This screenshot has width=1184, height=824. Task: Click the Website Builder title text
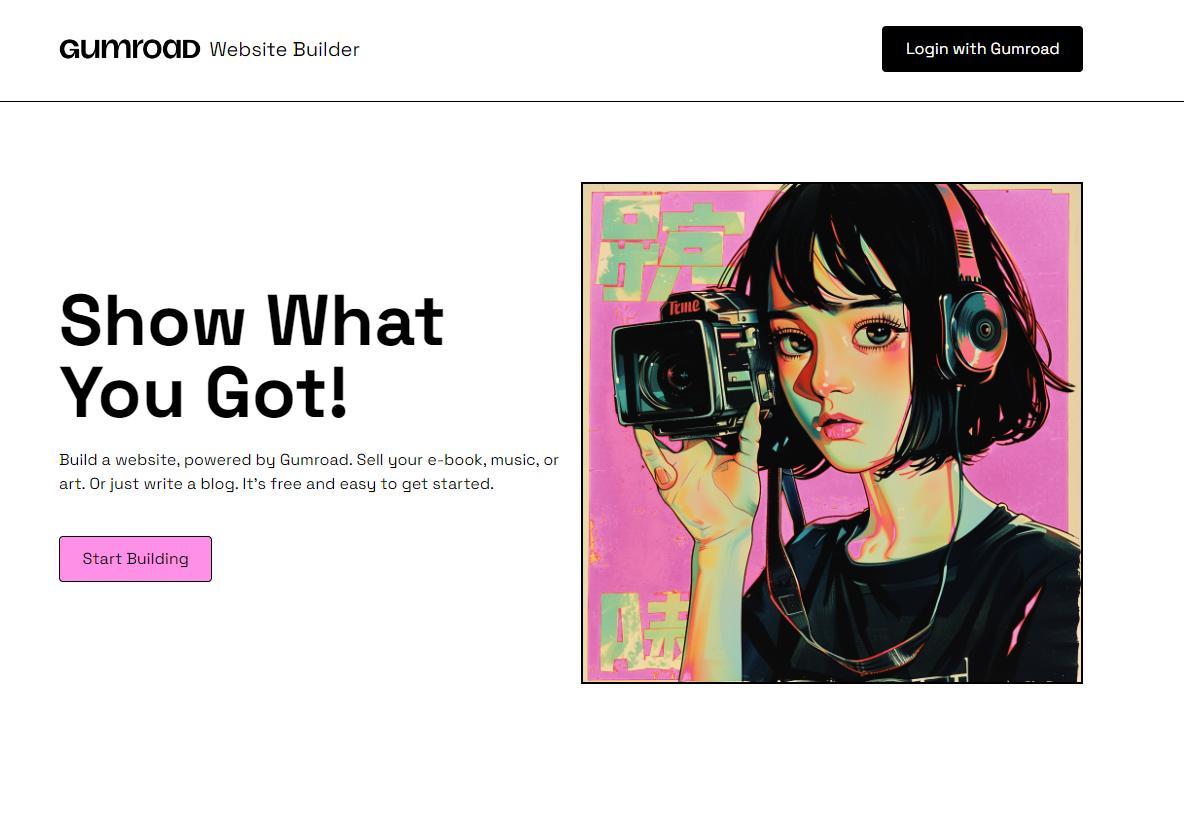point(285,49)
